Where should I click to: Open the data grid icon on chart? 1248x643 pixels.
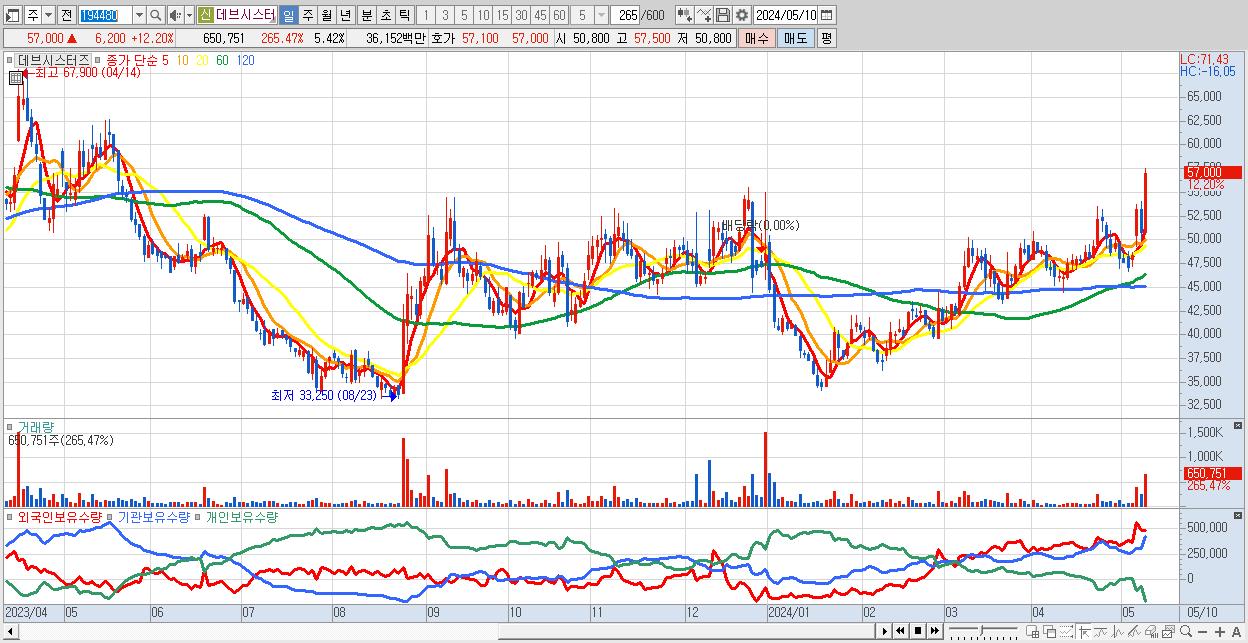[15, 78]
